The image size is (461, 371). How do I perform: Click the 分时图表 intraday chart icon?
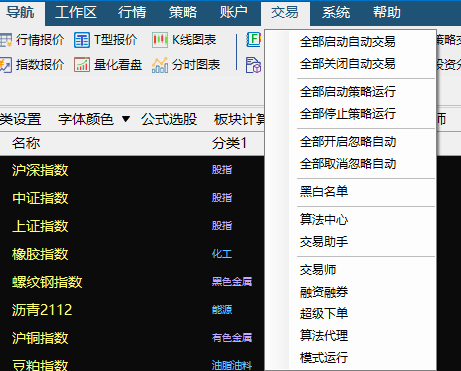coord(160,65)
